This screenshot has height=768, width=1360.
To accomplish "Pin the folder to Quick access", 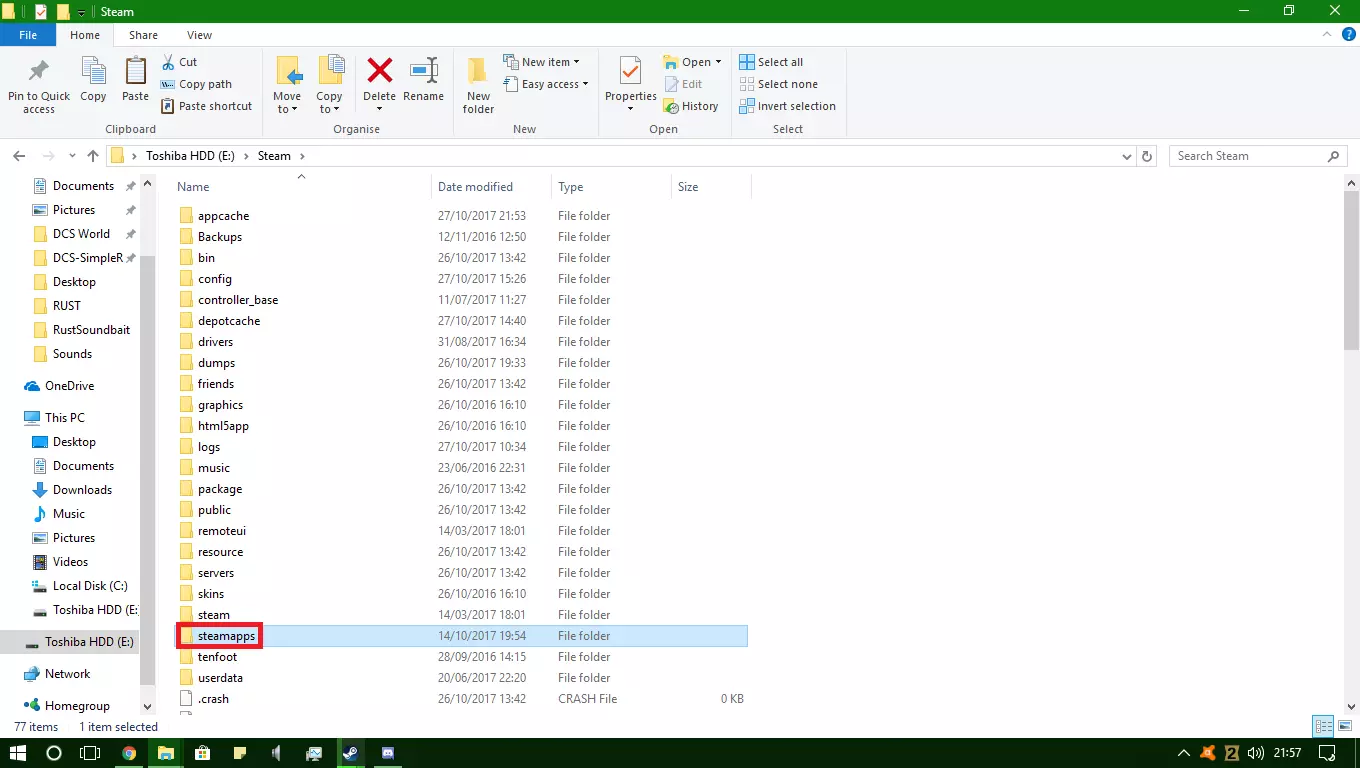I will point(39,86).
